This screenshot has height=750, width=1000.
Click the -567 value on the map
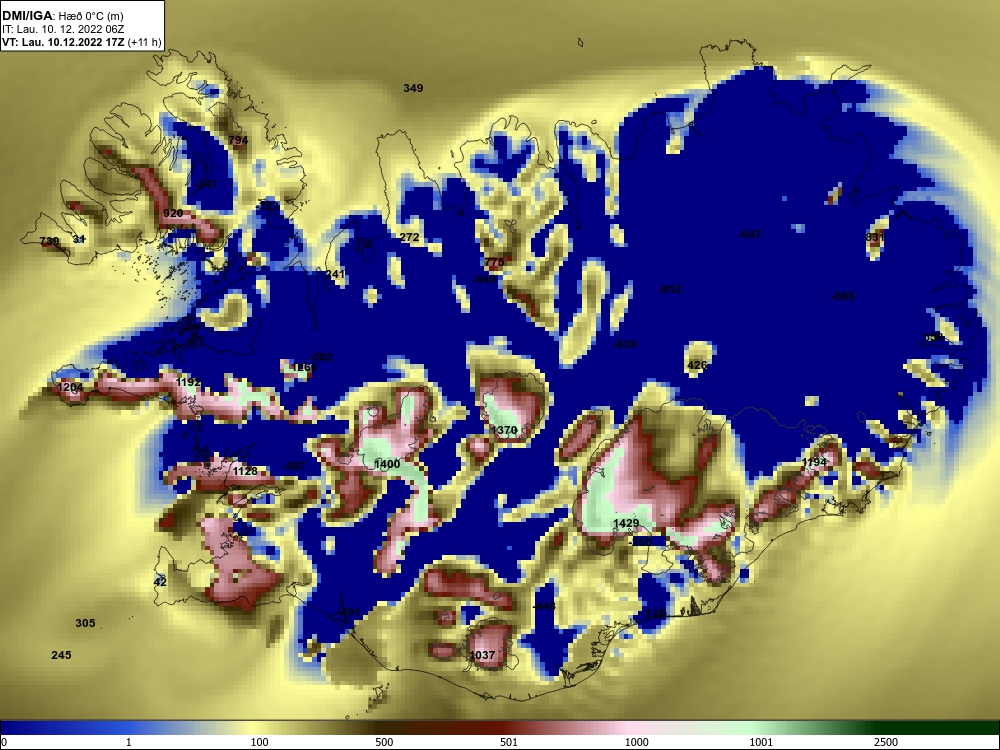[x=294, y=466]
